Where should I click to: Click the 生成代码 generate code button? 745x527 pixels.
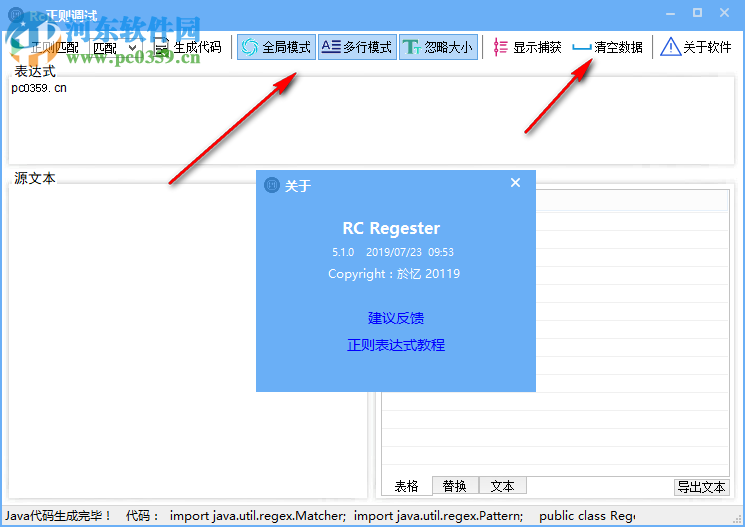tap(188, 47)
